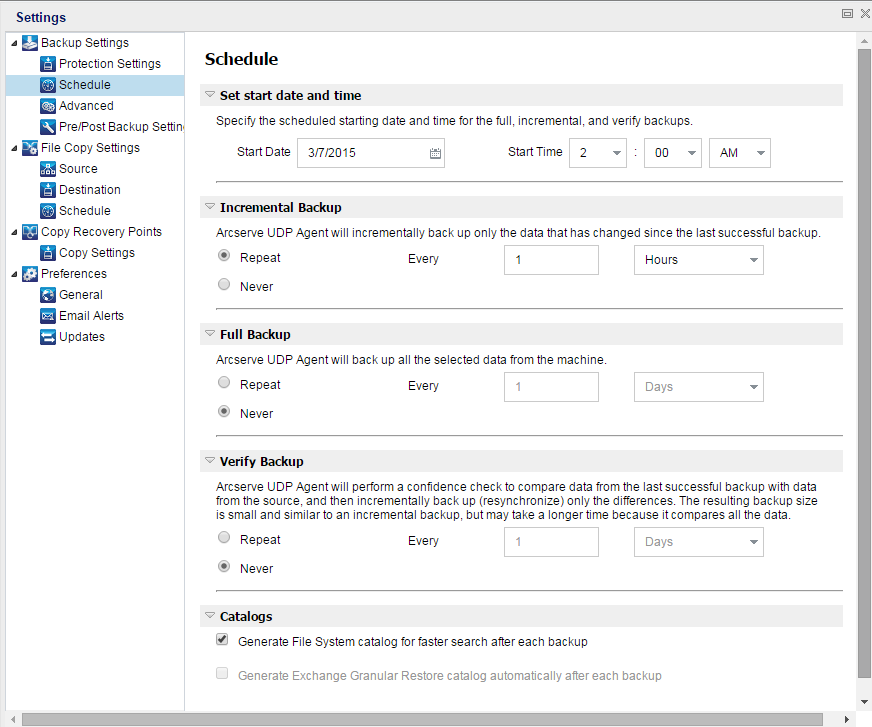Click the Destination icon under File Copy Settings

(x=47, y=189)
